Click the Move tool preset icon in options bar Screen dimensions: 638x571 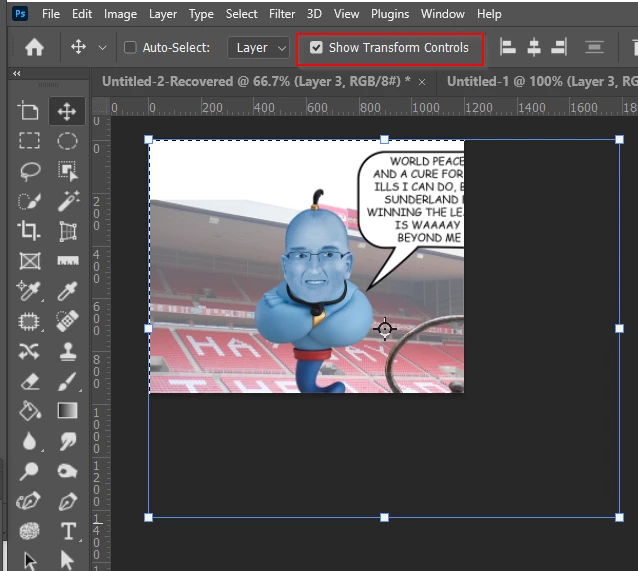pyautogui.click(x=78, y=47)
